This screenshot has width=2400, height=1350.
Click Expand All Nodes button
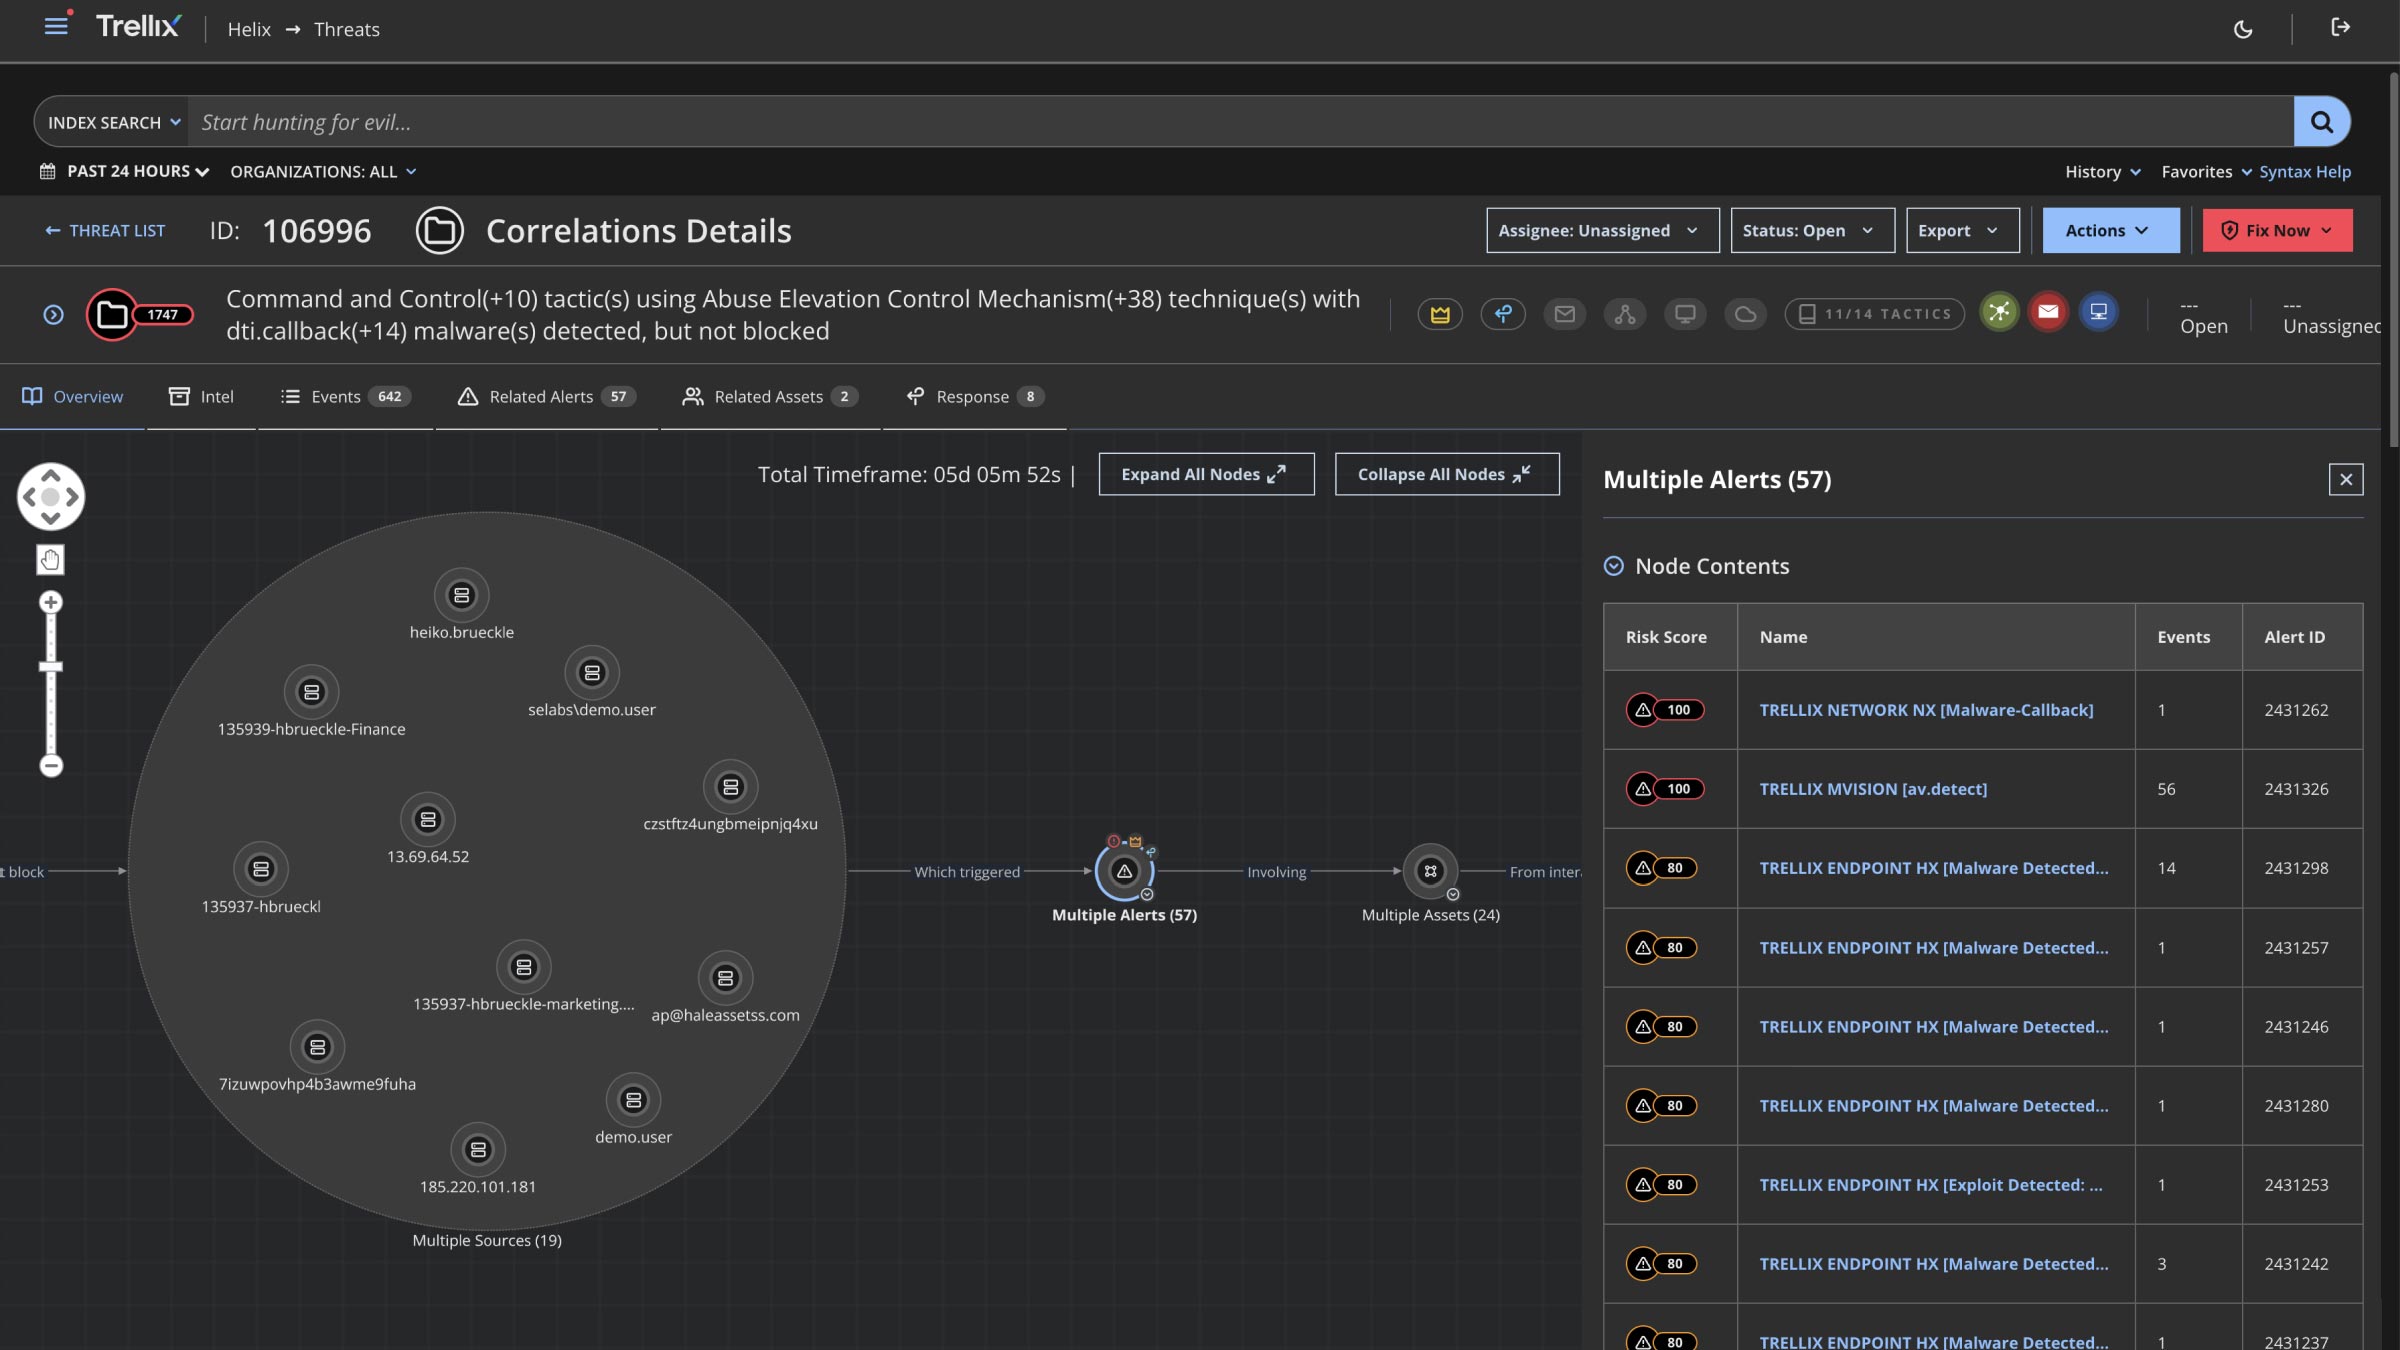[1206, 474]
